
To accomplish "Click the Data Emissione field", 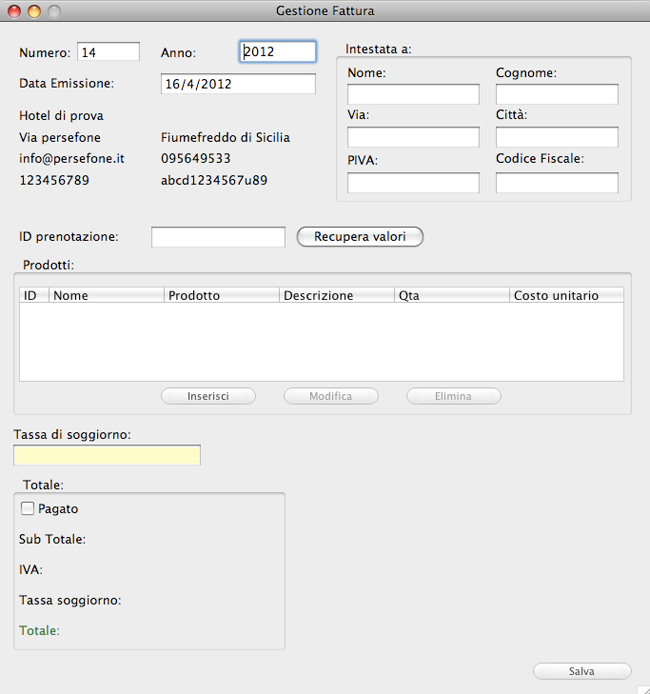I will click(238, 84).
